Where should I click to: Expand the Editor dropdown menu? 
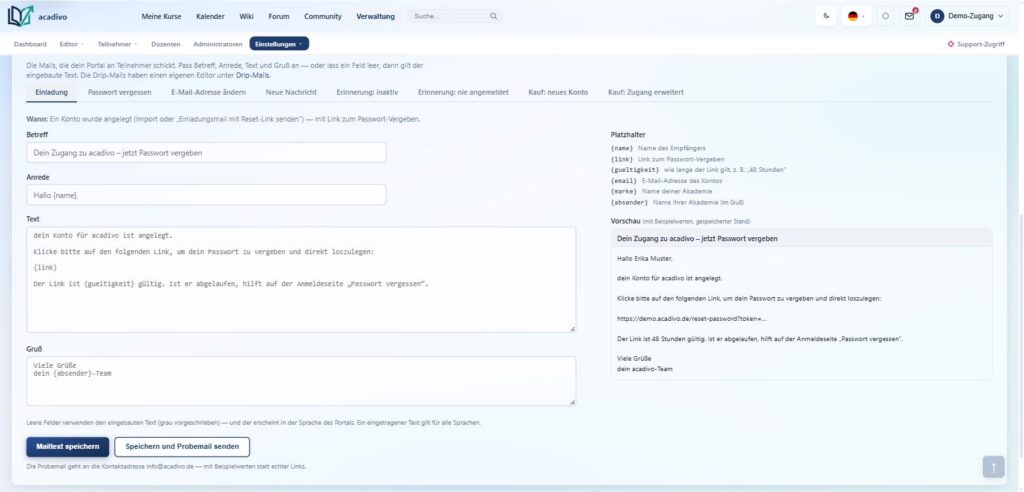click(x=72, y=44)
